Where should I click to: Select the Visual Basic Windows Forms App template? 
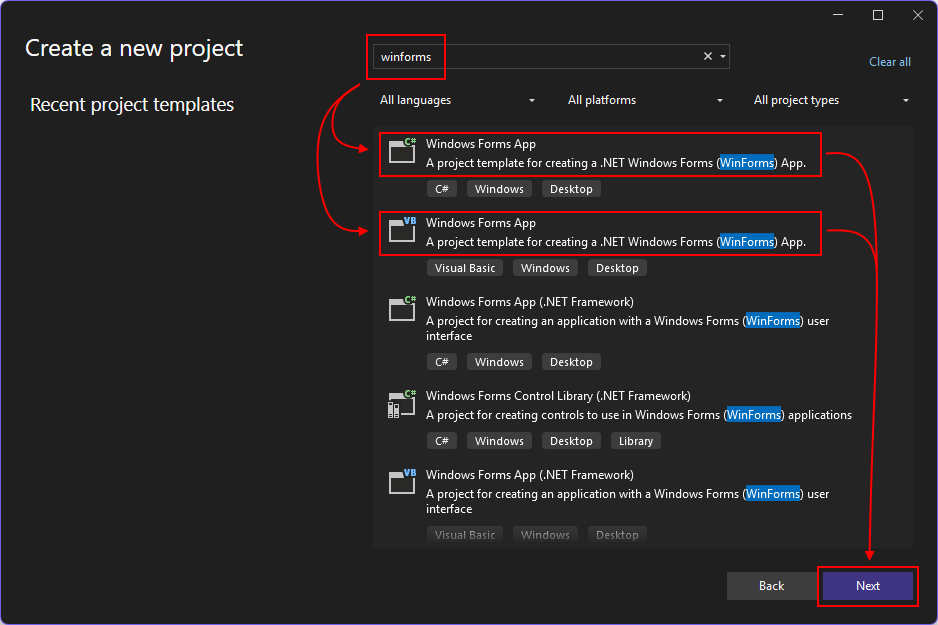click(600, 232)
